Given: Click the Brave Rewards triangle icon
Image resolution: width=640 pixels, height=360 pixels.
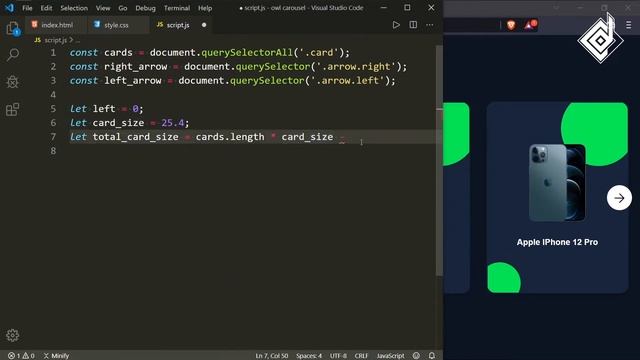Looking at the screenshot, I should [530, 25].
